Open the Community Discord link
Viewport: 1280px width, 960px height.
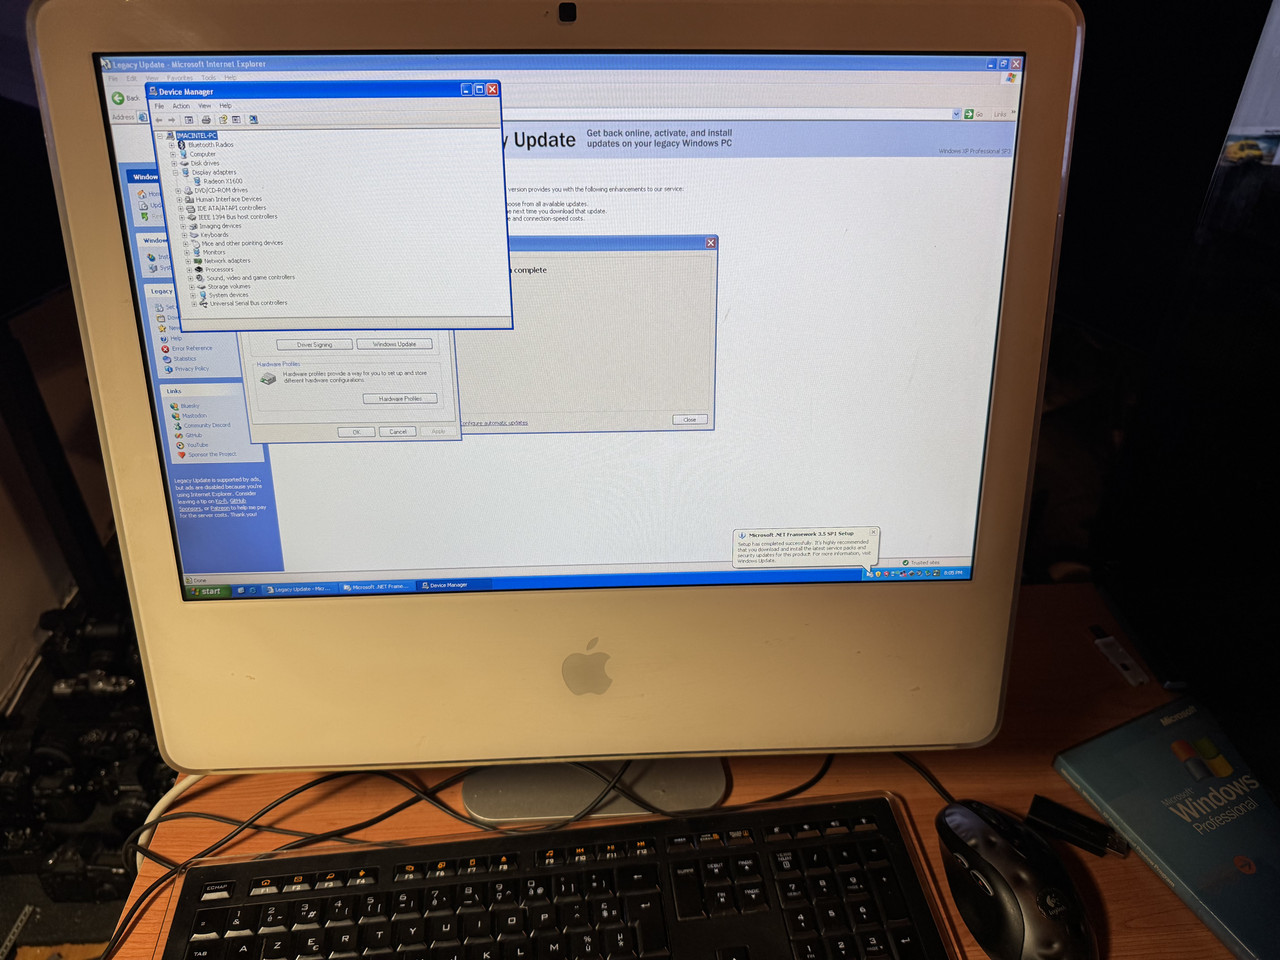[207, 425]
